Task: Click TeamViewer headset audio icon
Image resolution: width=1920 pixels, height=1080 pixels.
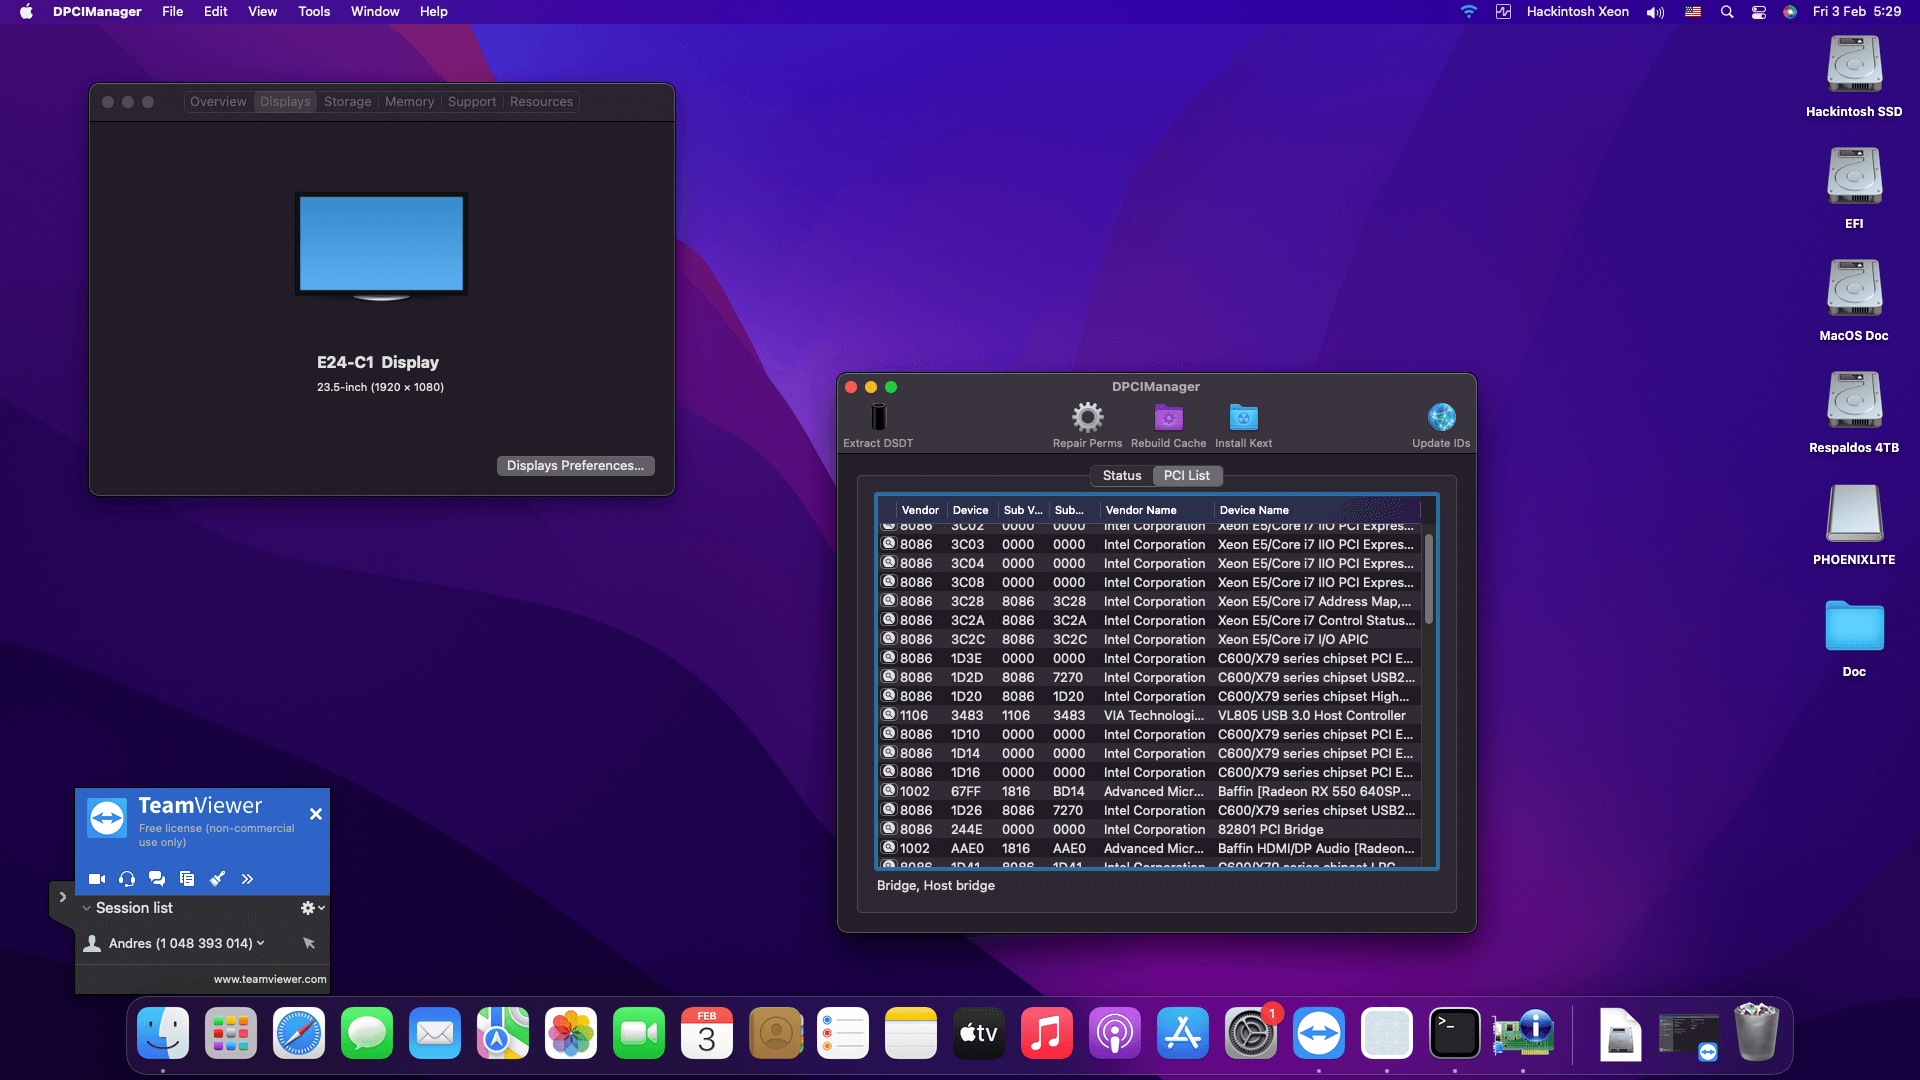Action: tap(127, 879)
